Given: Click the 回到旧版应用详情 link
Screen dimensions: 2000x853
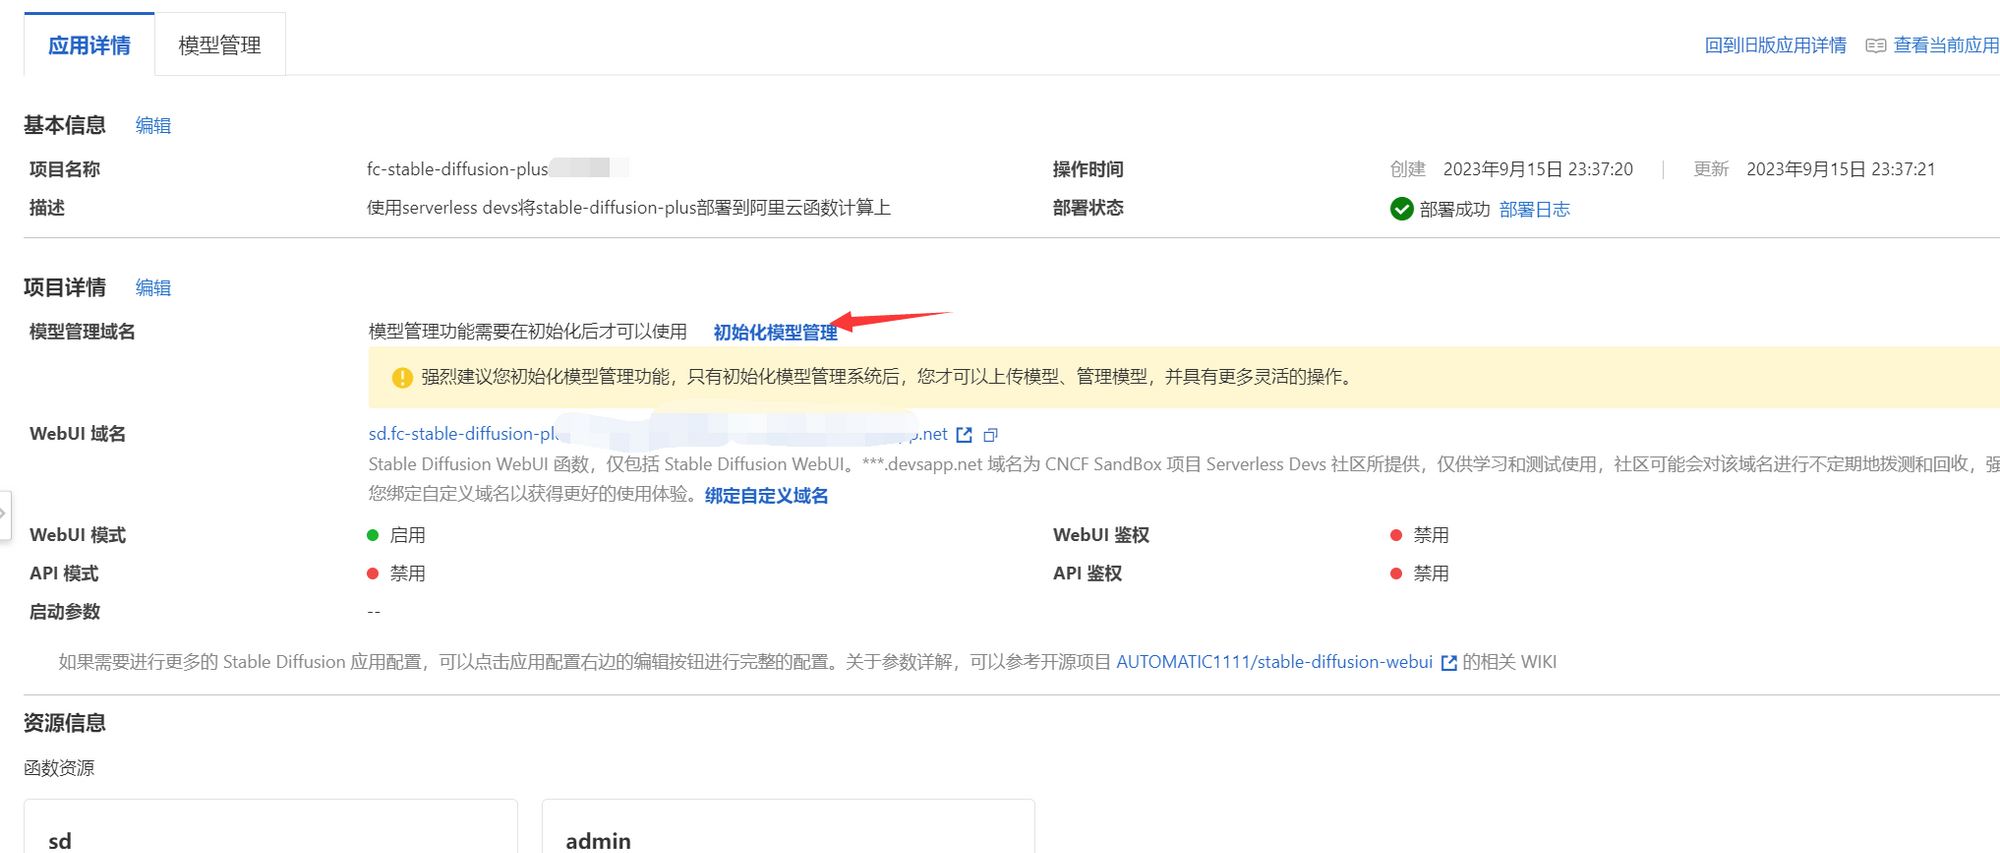Looking at the screenshot, I should pyautogui.click(x=1775, y=45).
